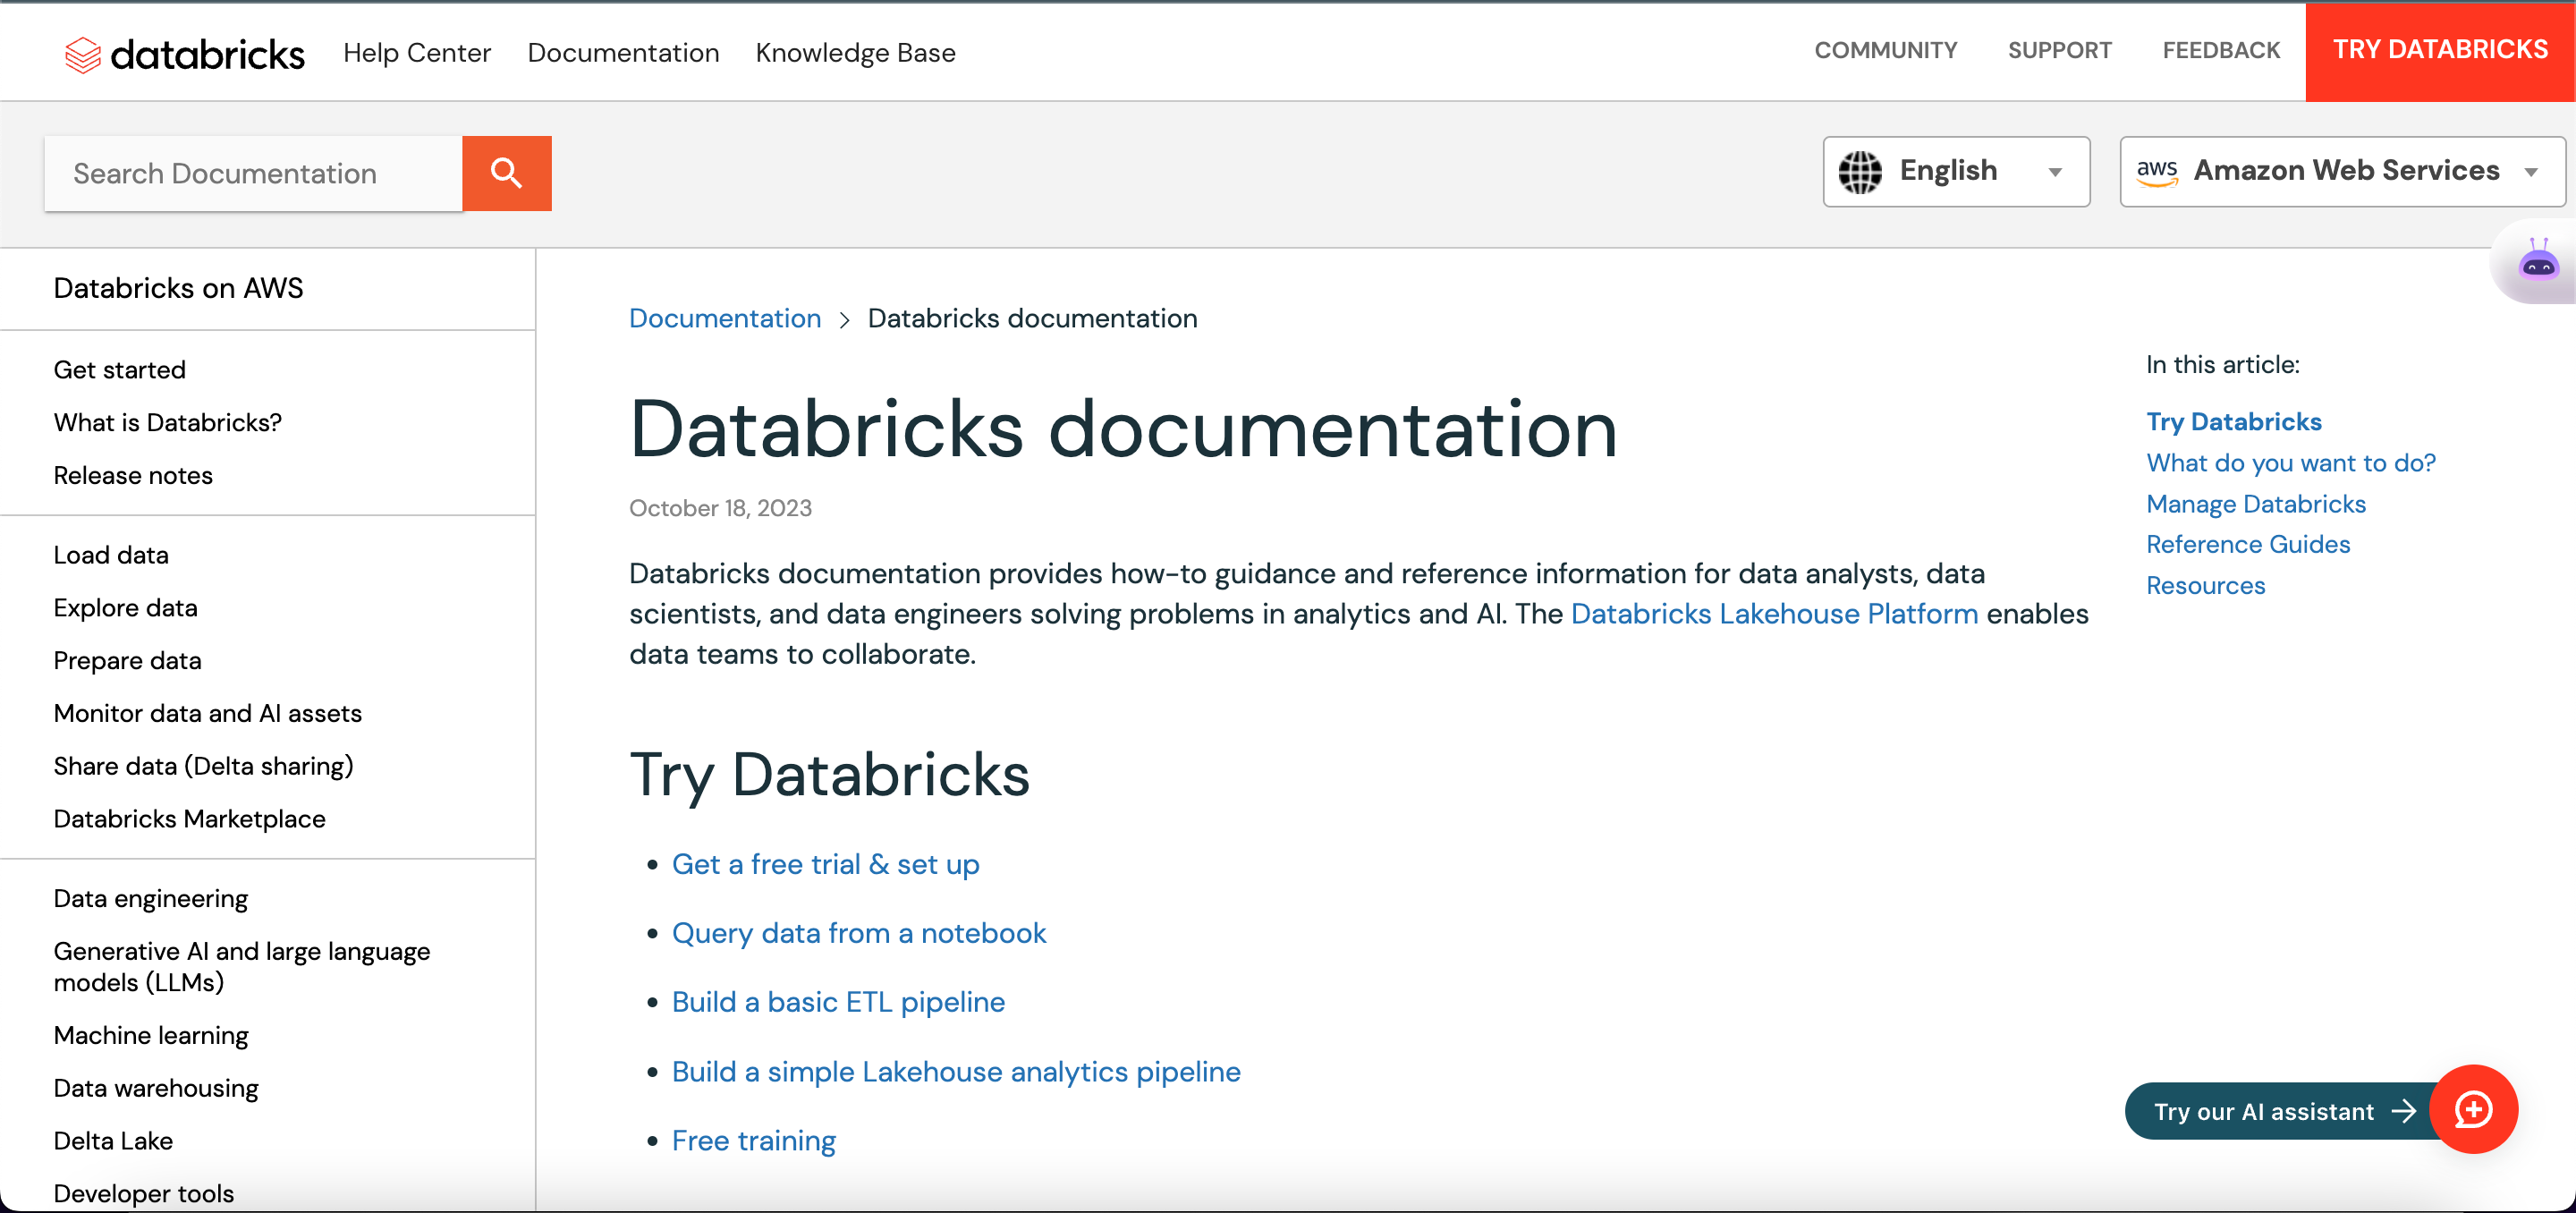Open Build a simple Lakehouse analytics pipeline

956,1071
